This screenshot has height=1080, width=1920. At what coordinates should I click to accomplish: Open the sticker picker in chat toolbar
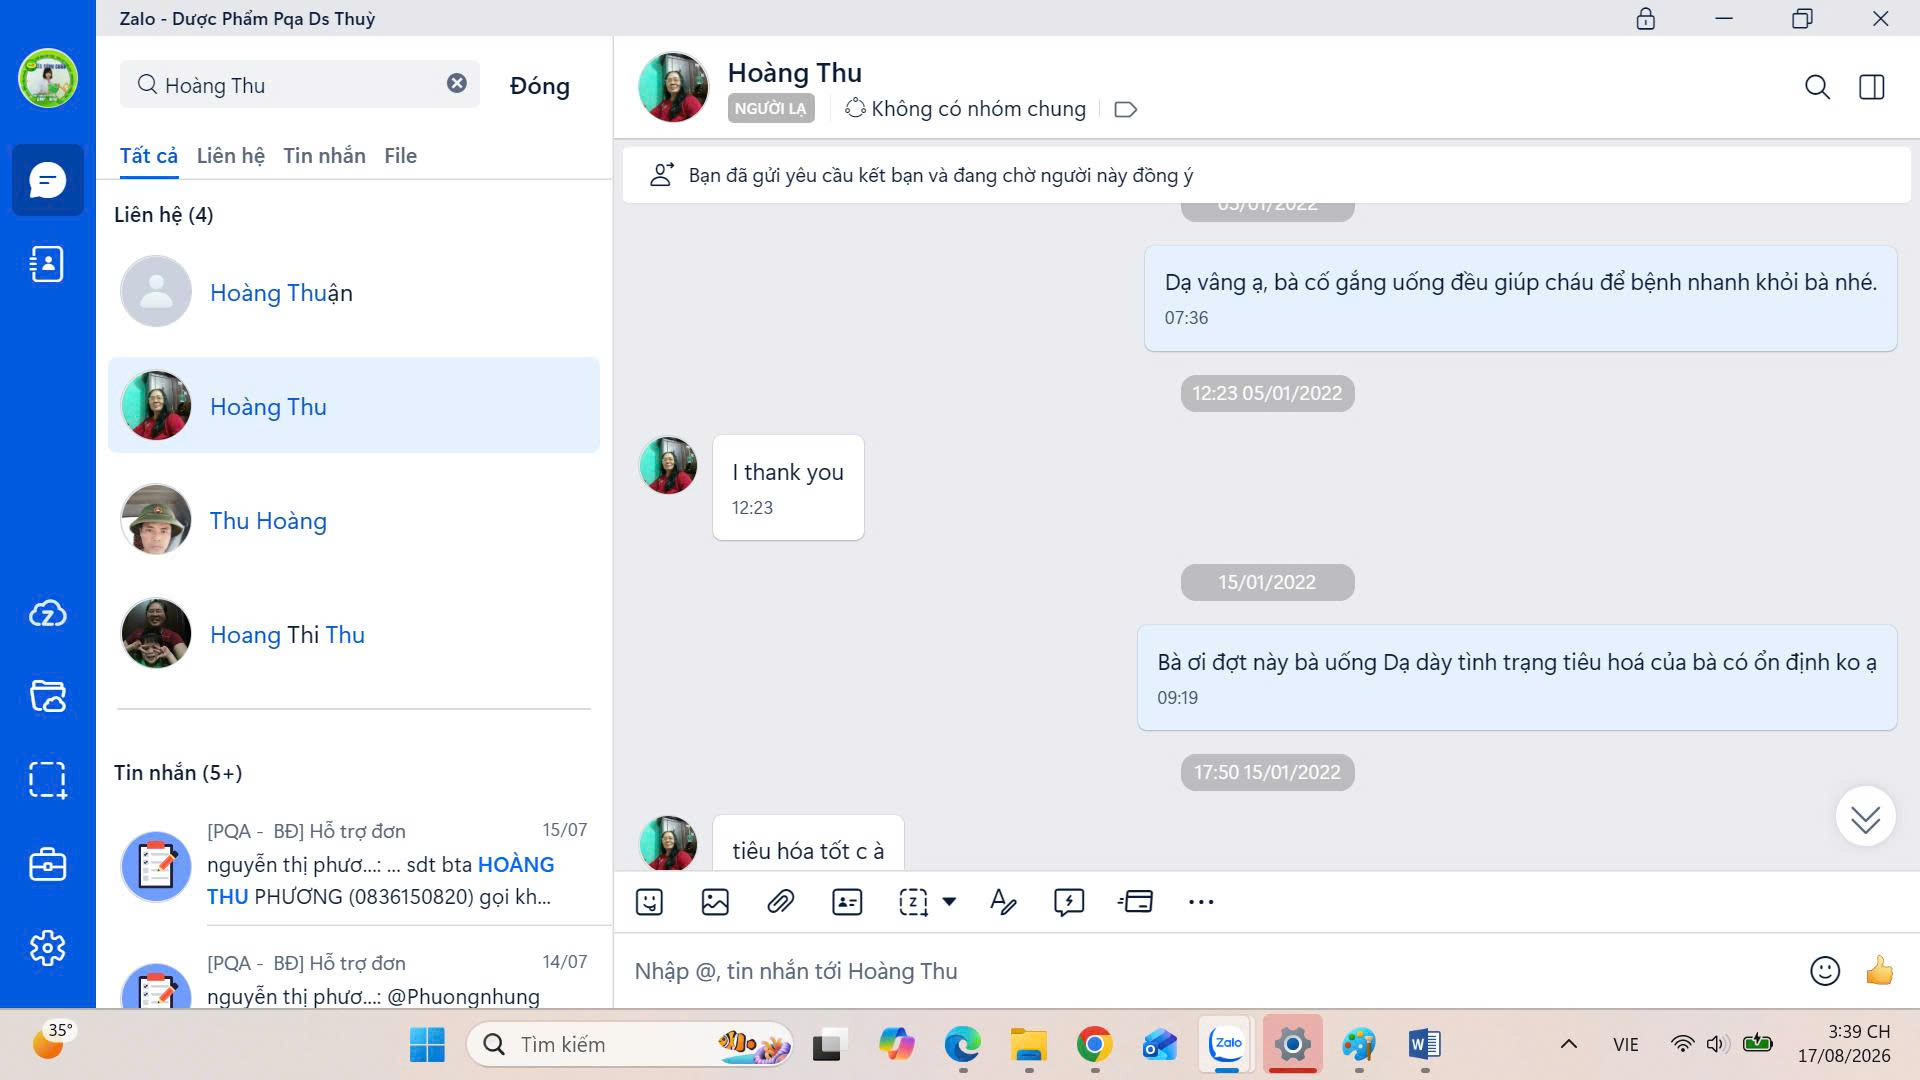[x=649, y=902]
